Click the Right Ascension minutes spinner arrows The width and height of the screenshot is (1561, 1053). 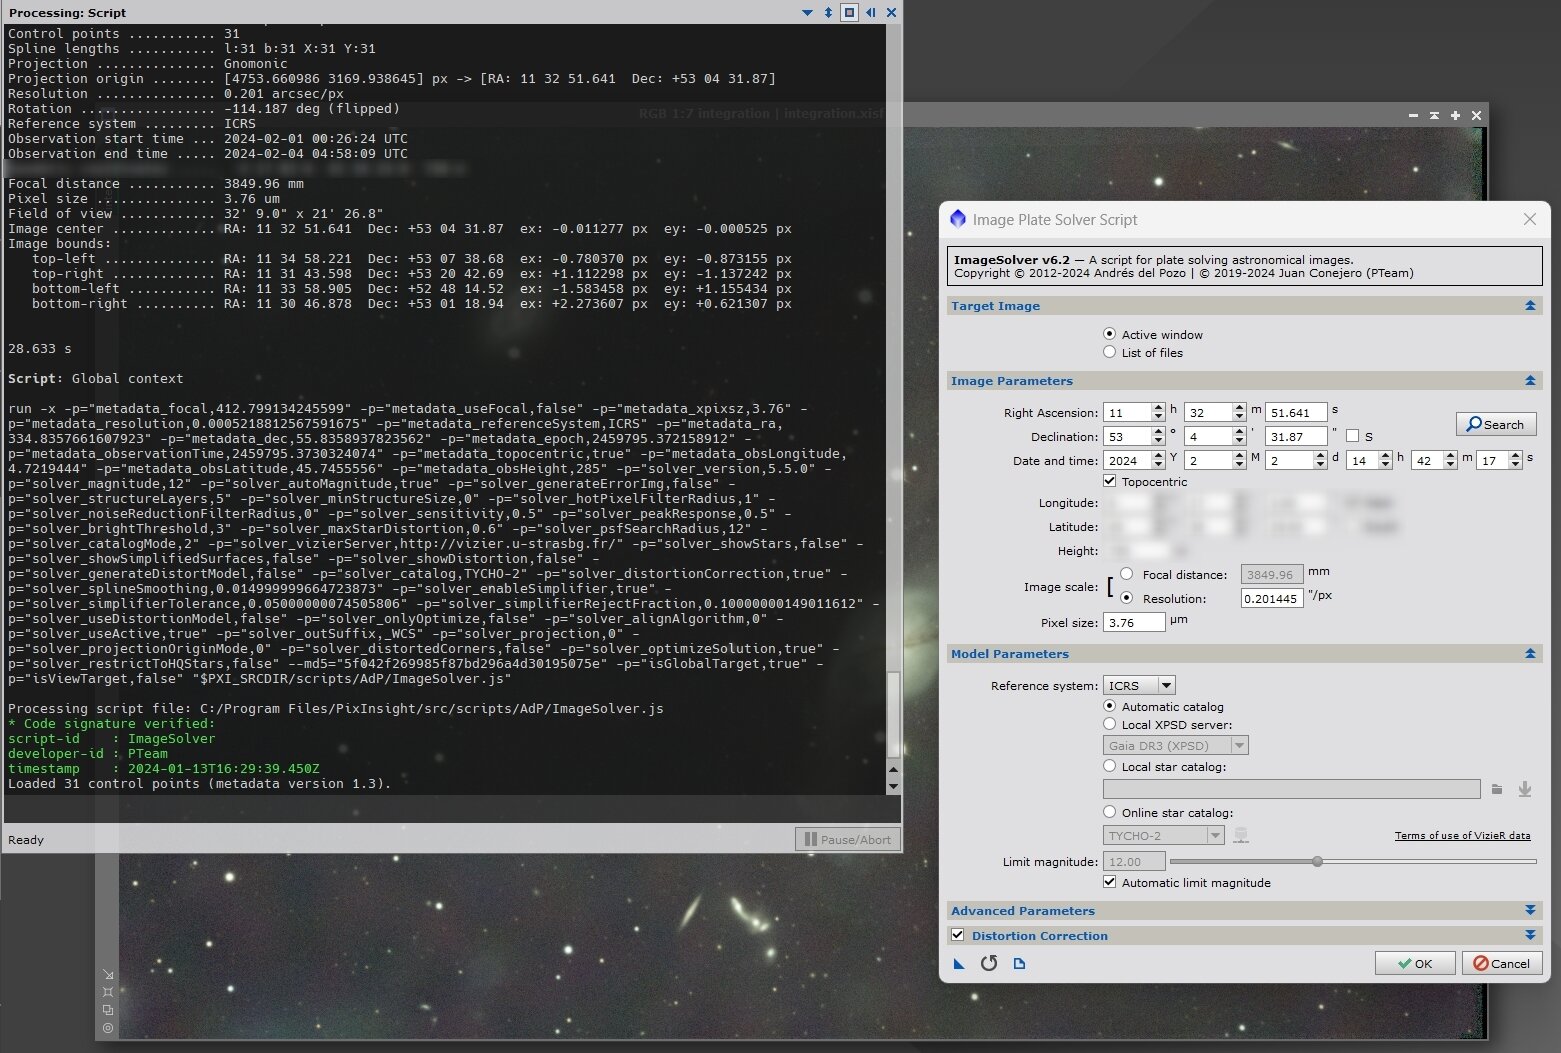pos(1240,412)
